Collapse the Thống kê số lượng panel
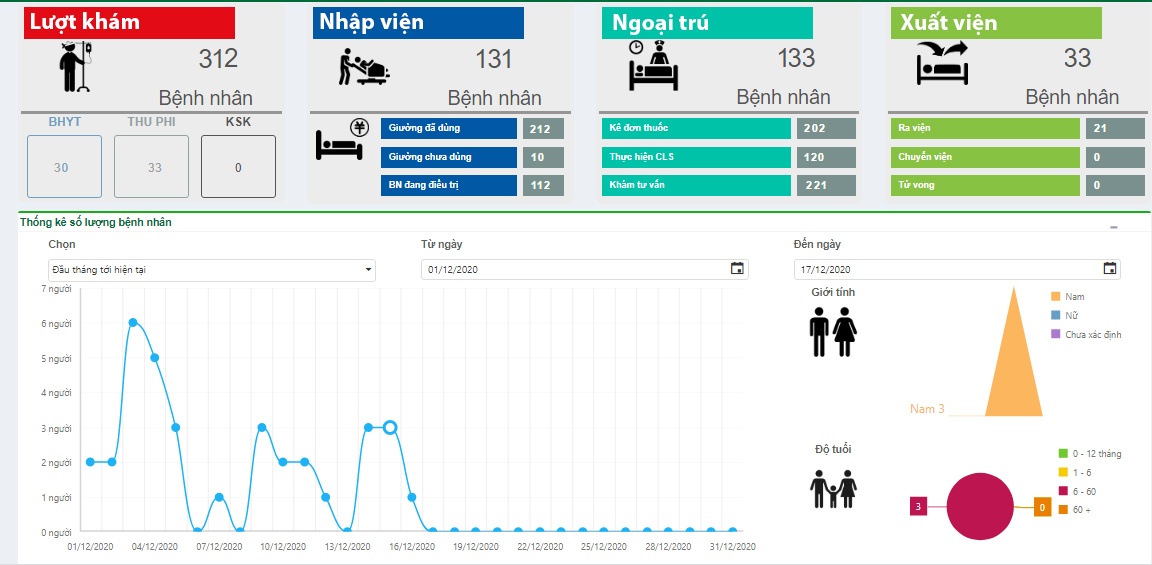1152x565 pixels. click(1114, 227)
